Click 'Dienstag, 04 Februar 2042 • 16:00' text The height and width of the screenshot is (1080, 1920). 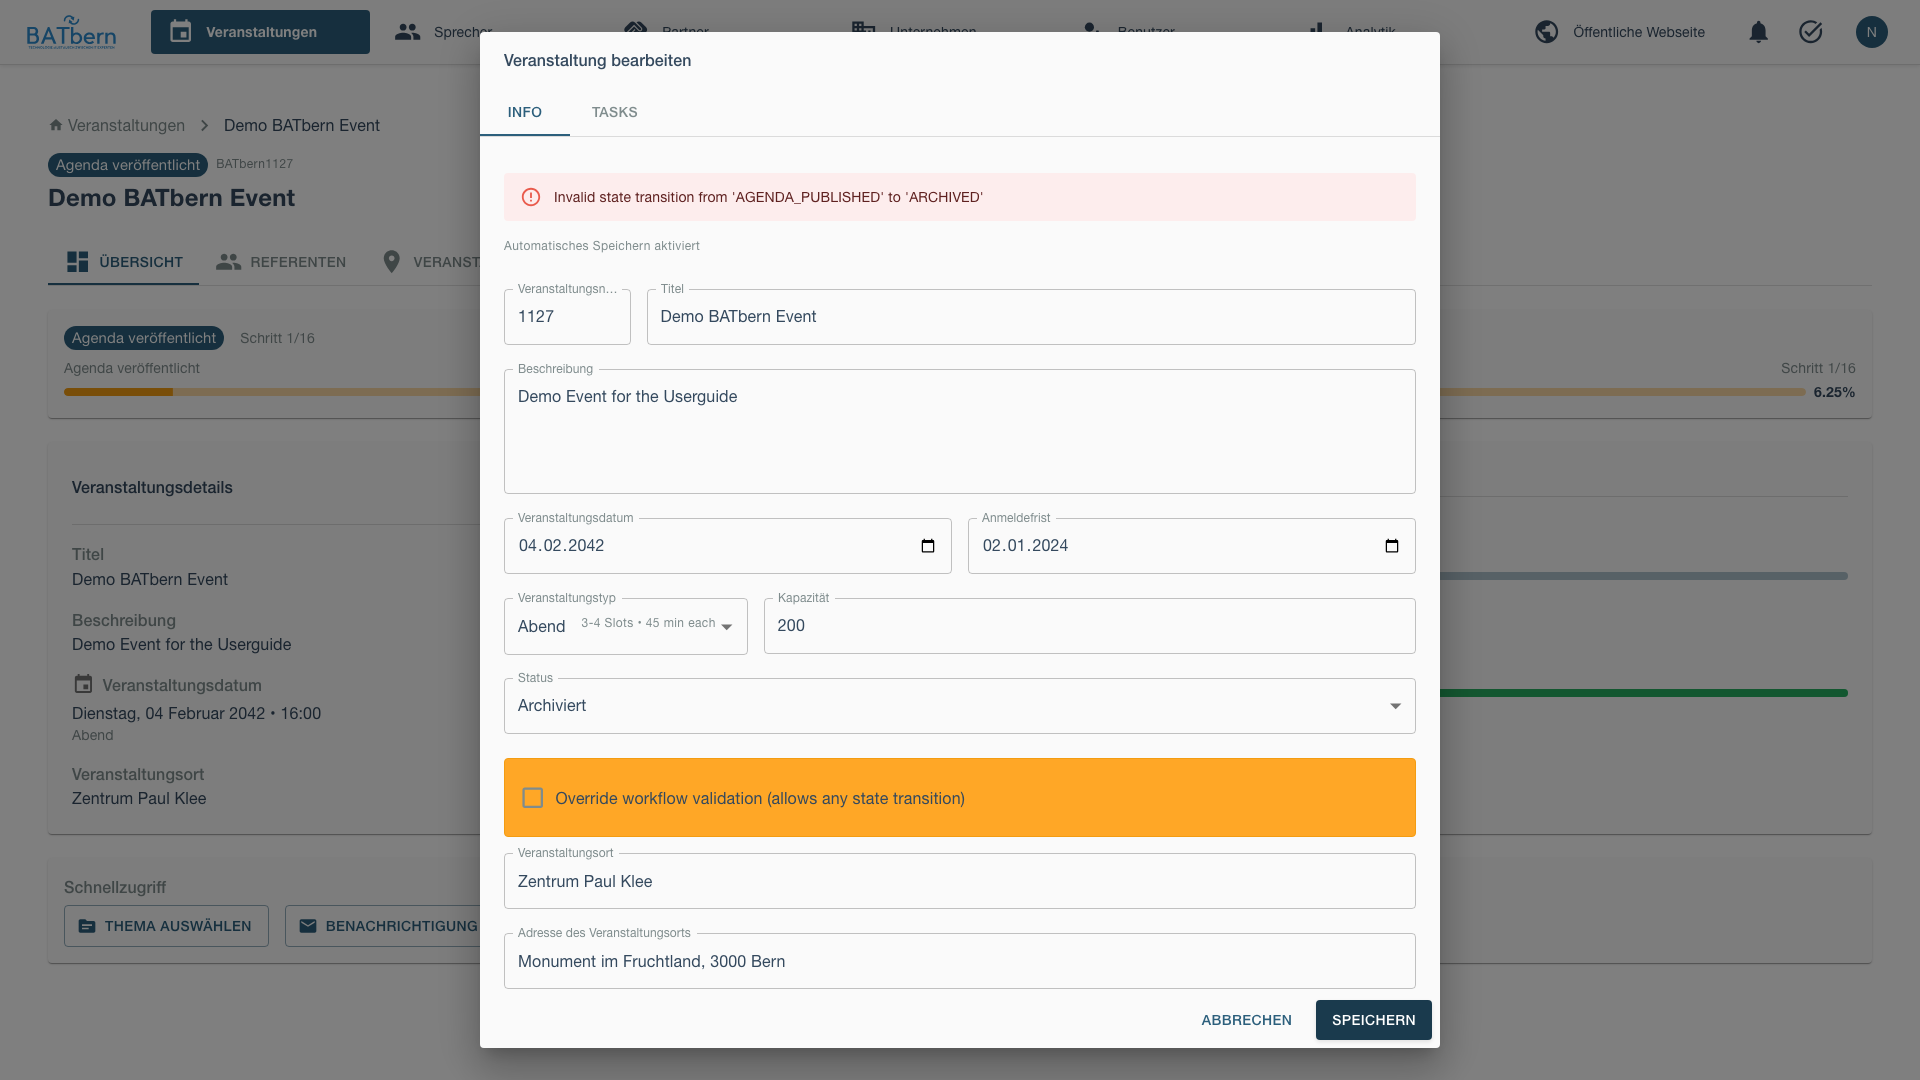(x=196, y=713)
